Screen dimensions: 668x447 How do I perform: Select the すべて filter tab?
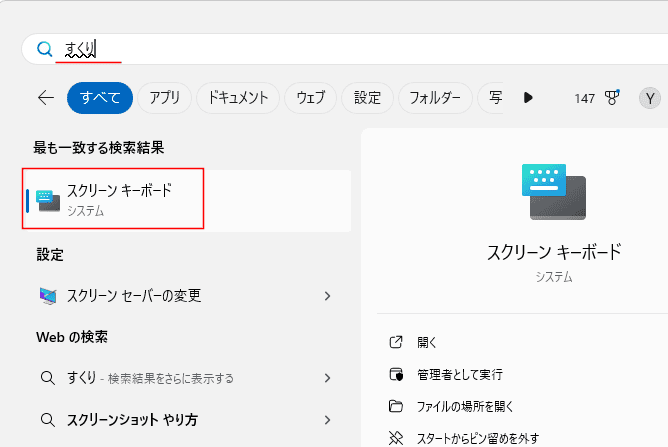[100, 98]
